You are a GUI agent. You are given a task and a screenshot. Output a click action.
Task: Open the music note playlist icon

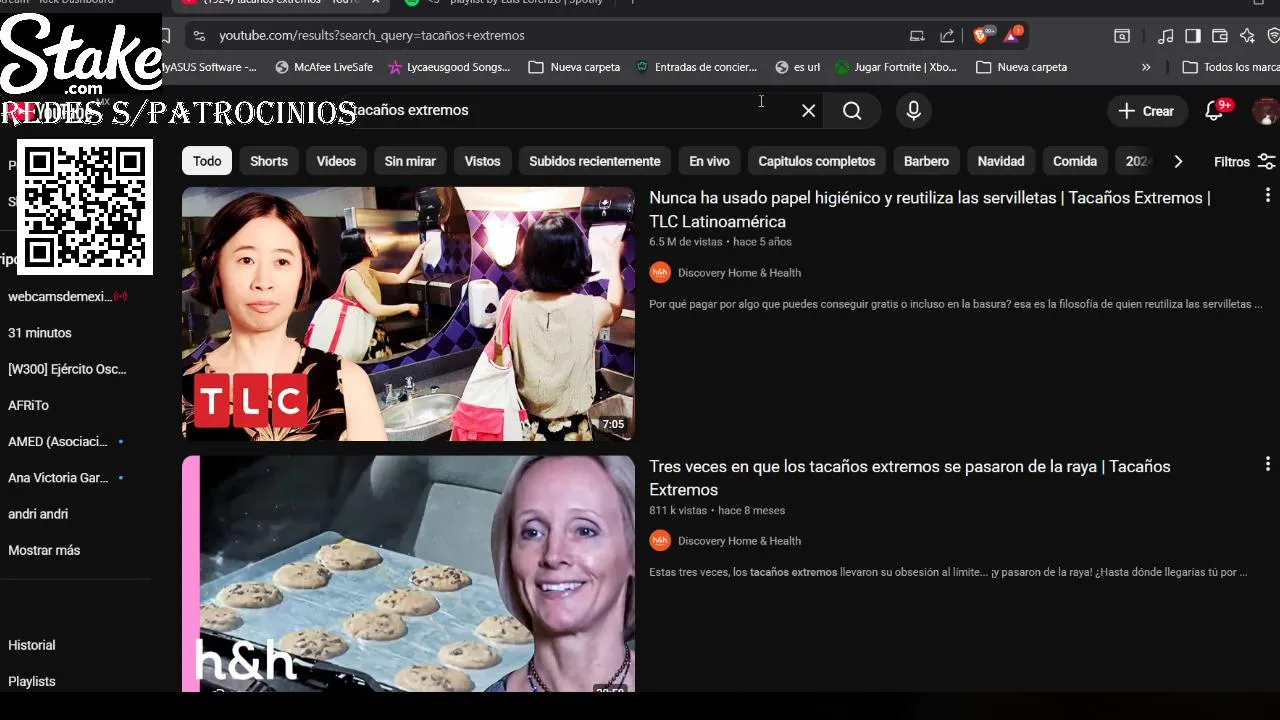coord(1165,36)
